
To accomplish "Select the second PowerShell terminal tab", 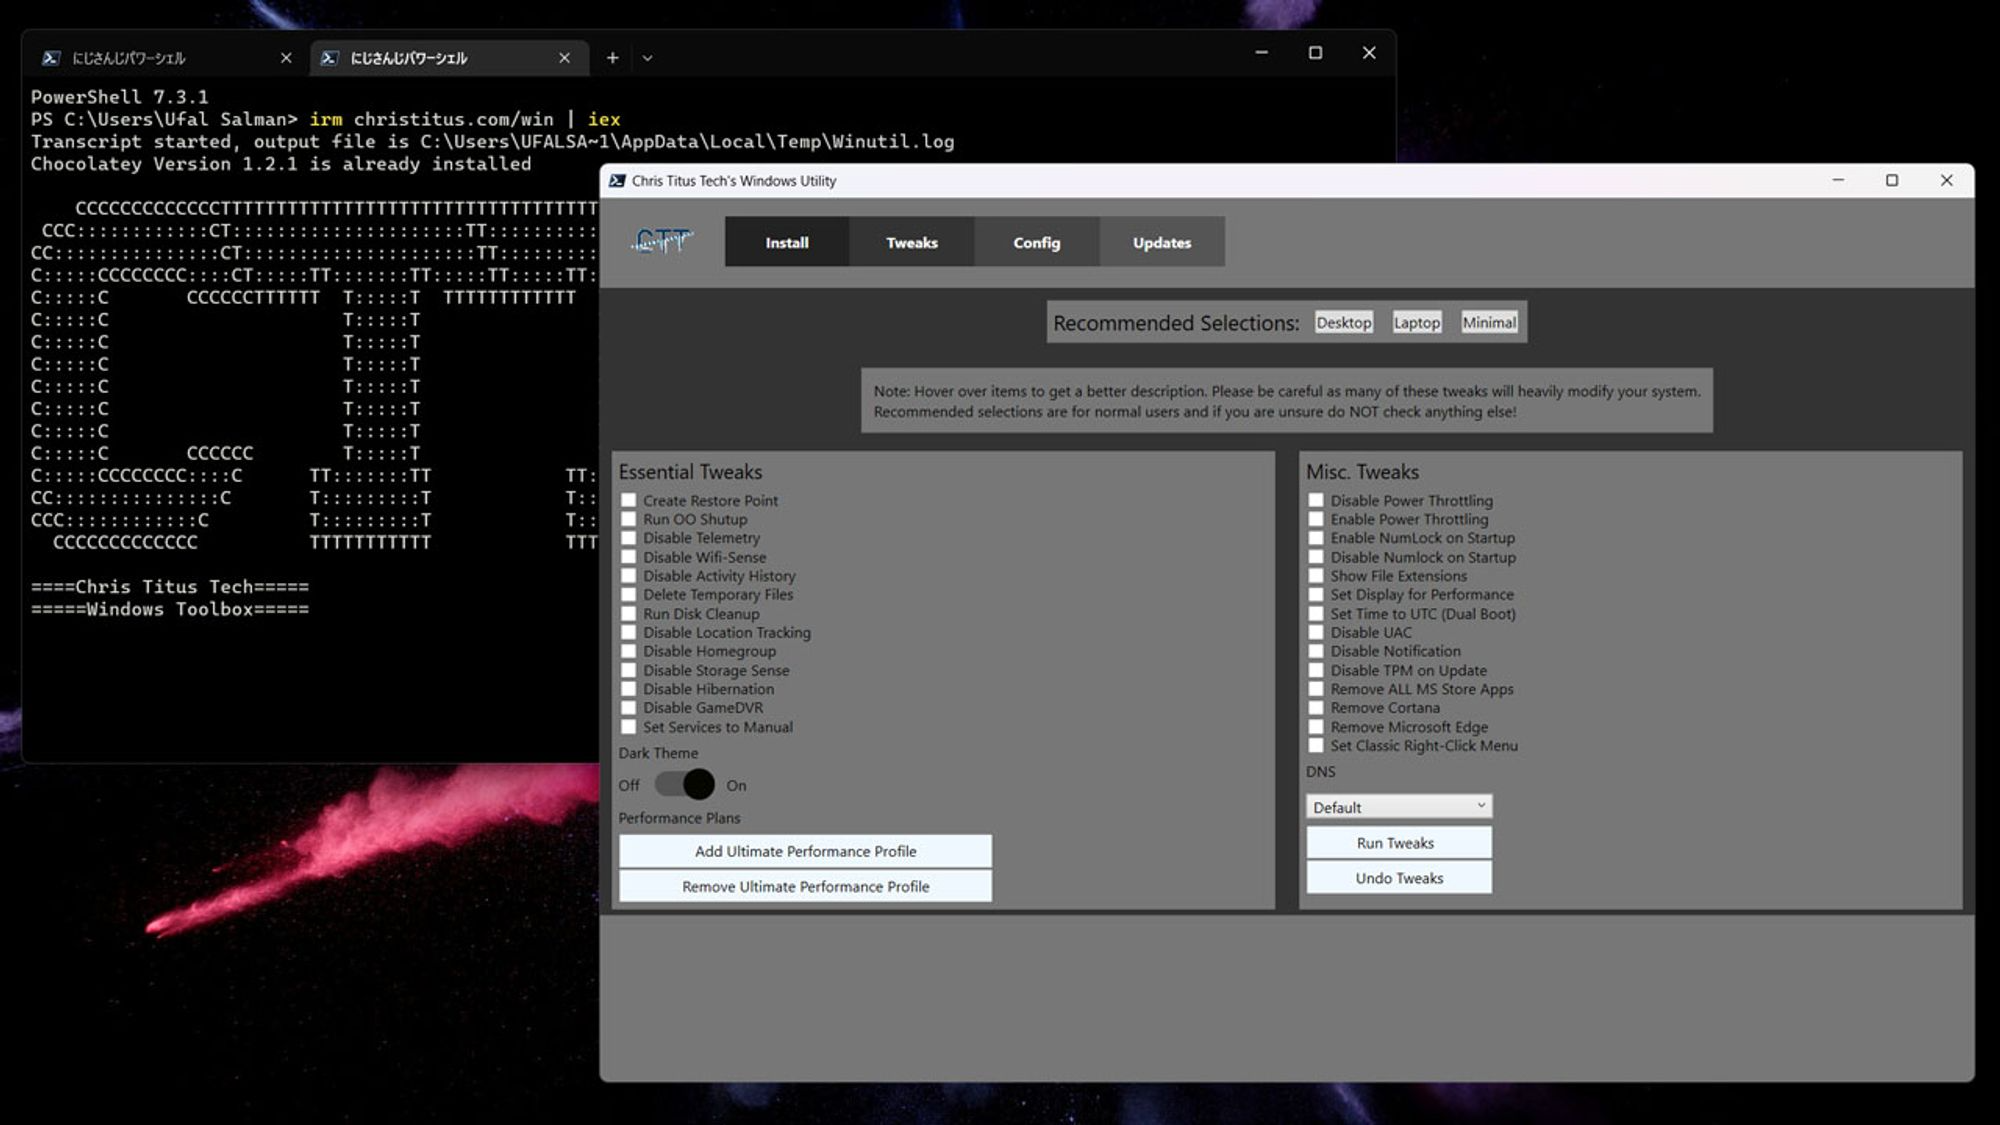I will pos(448,58).
